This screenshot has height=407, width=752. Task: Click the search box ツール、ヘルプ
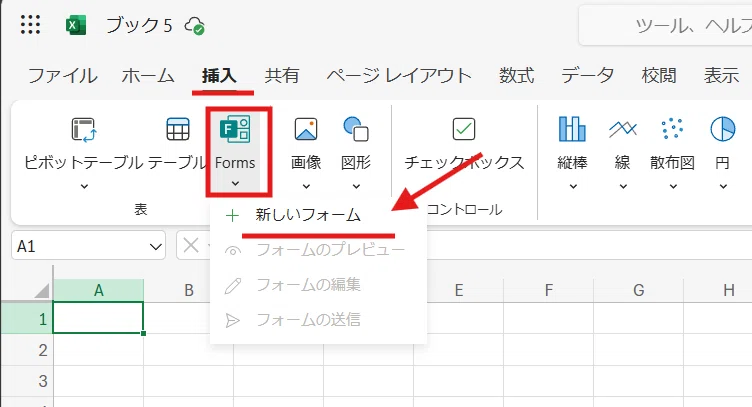(x=666, y=25)
